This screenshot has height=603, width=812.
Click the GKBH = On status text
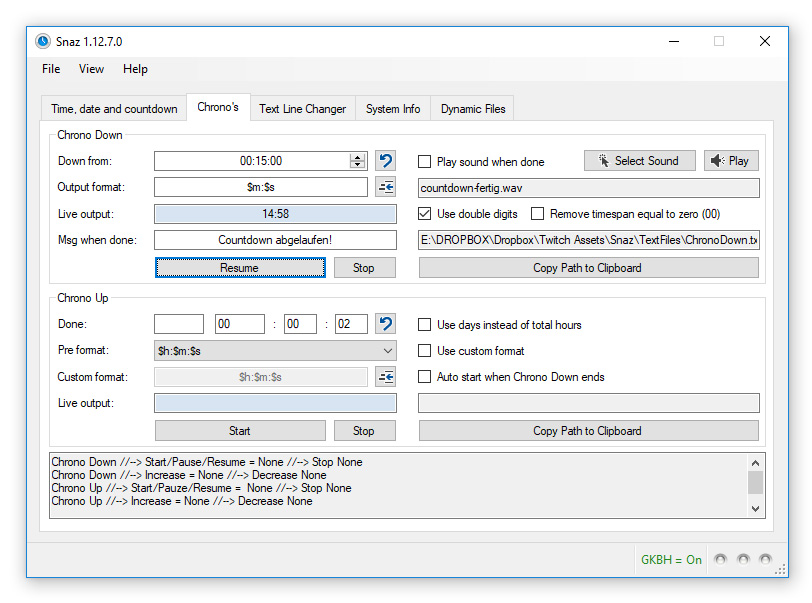671,559
